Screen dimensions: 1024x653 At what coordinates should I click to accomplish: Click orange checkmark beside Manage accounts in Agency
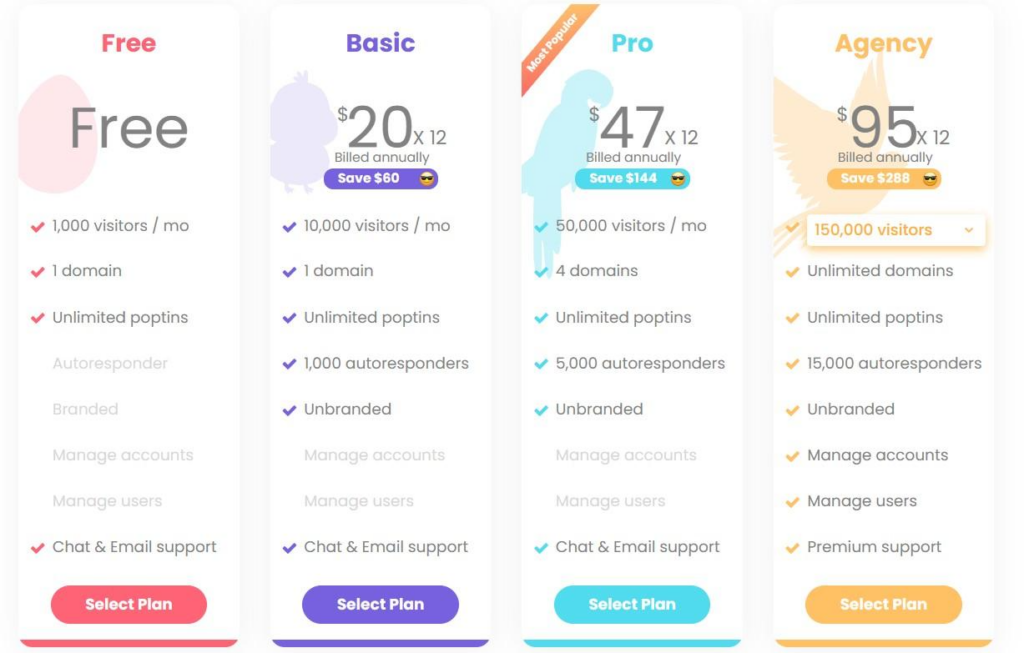(x=792, y=456)
